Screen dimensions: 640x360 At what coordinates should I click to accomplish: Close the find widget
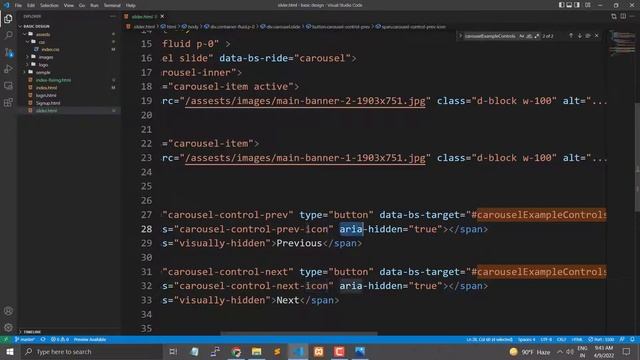point(597,36)
